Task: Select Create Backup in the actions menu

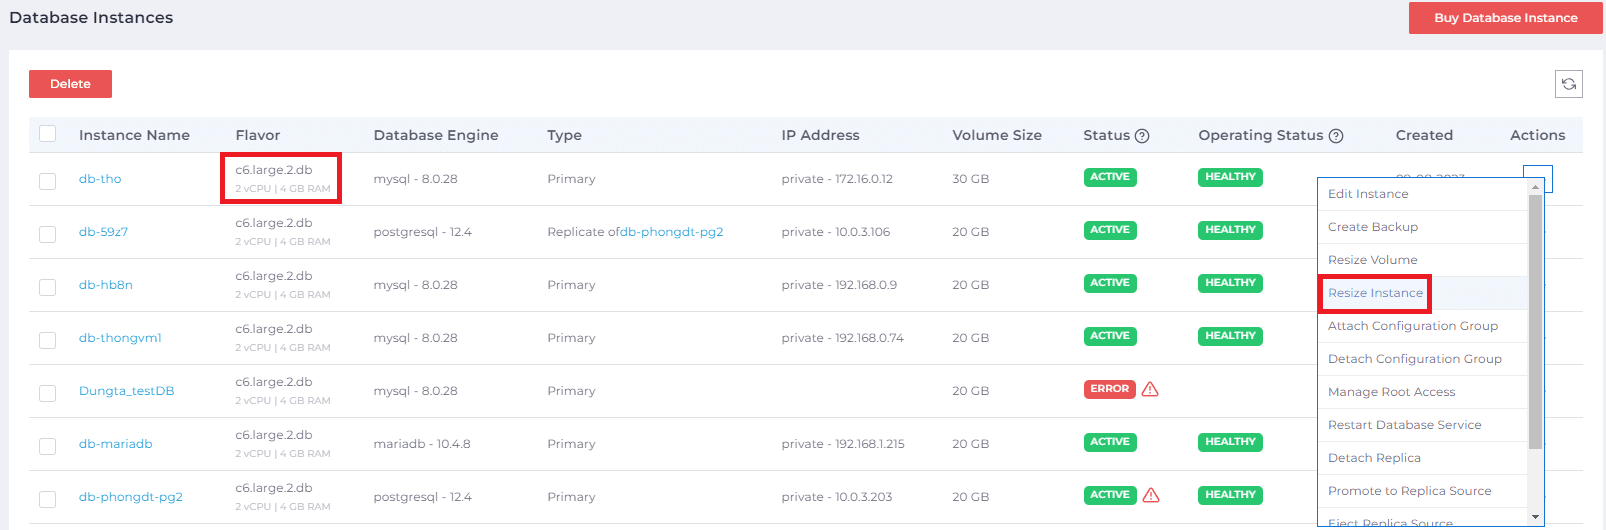Action: 1372,227
